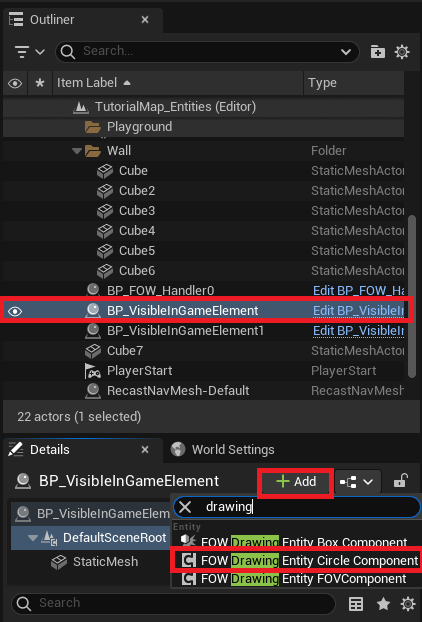Click the create new folder icon
The width and height of the screenshot is (422, 622).
[x=377, y=52]
